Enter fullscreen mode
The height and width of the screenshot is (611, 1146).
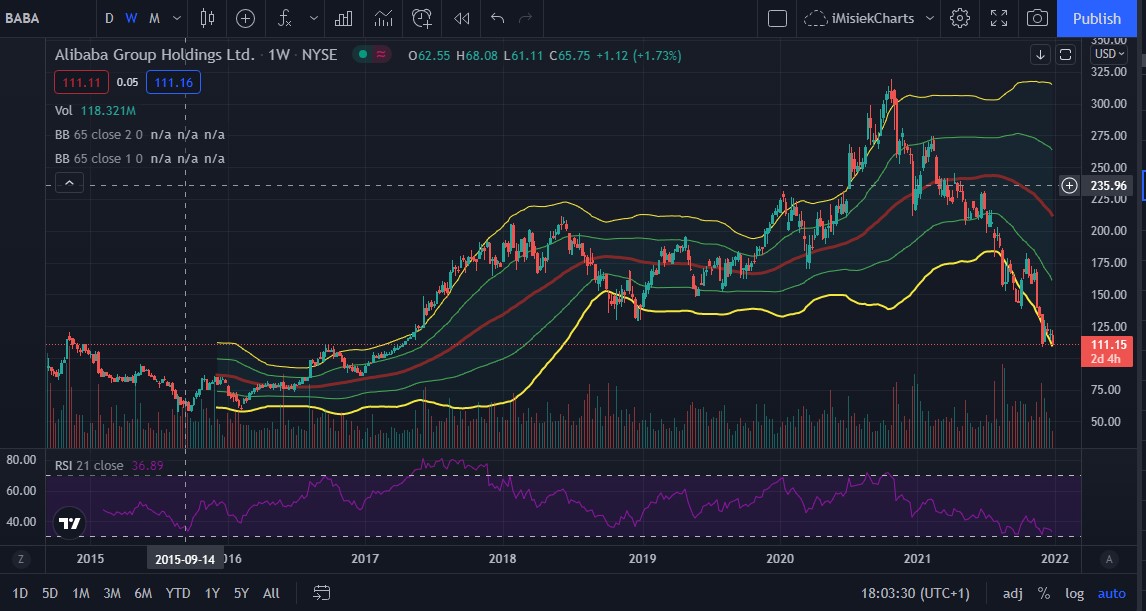[x=998, y=18]
